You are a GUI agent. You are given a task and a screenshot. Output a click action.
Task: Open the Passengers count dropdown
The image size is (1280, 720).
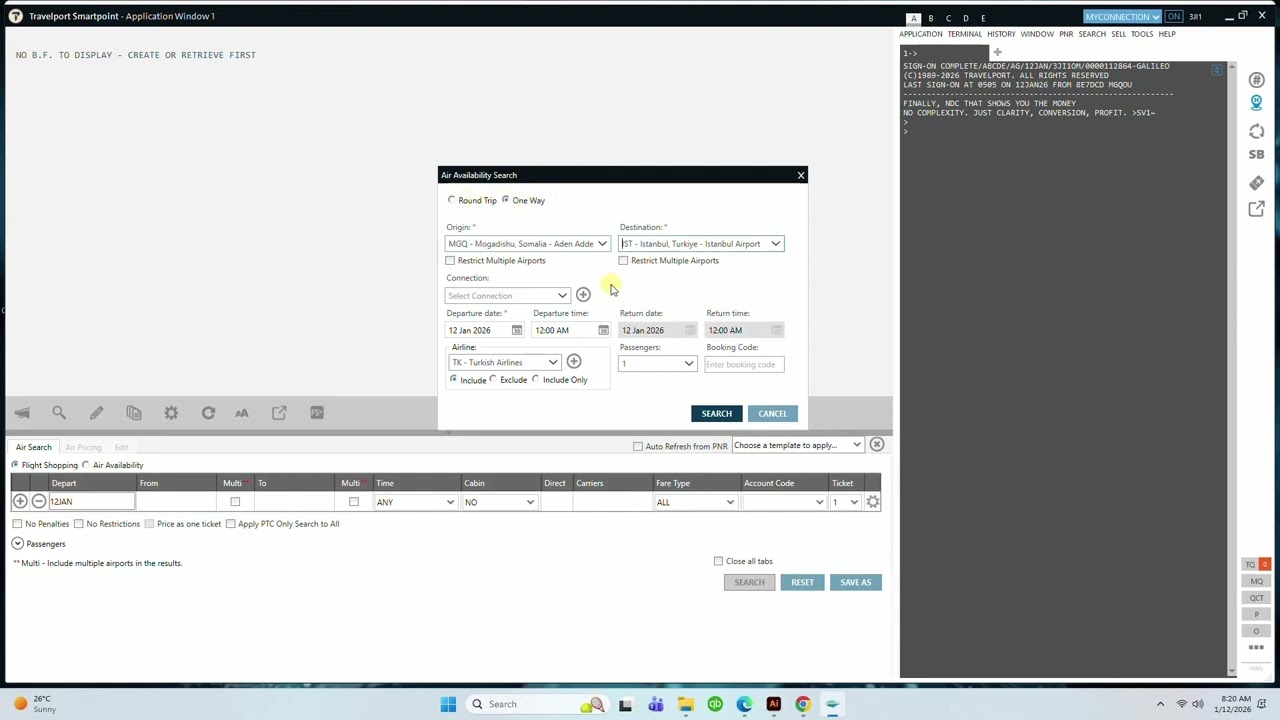(657, 364)
